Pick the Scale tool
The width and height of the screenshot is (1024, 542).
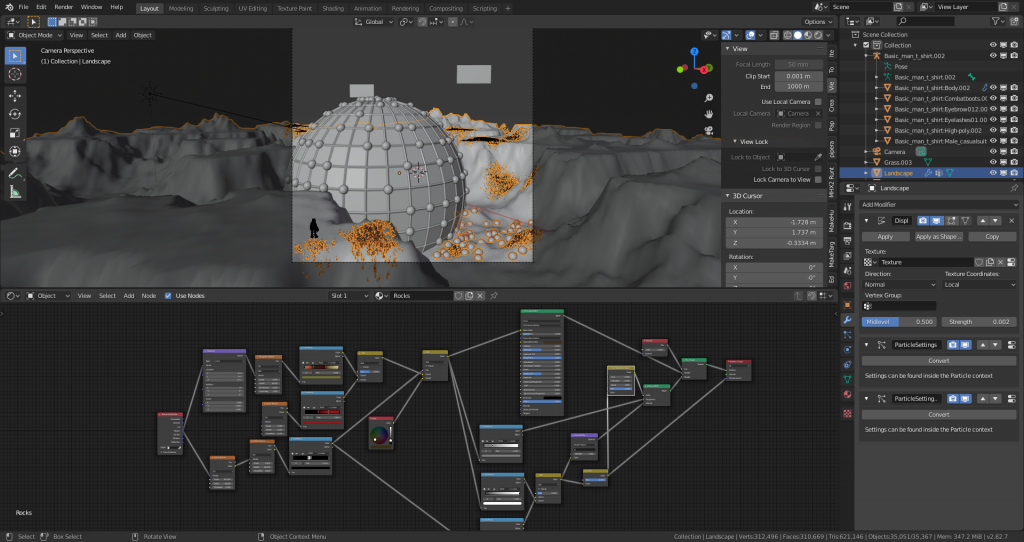16,133
